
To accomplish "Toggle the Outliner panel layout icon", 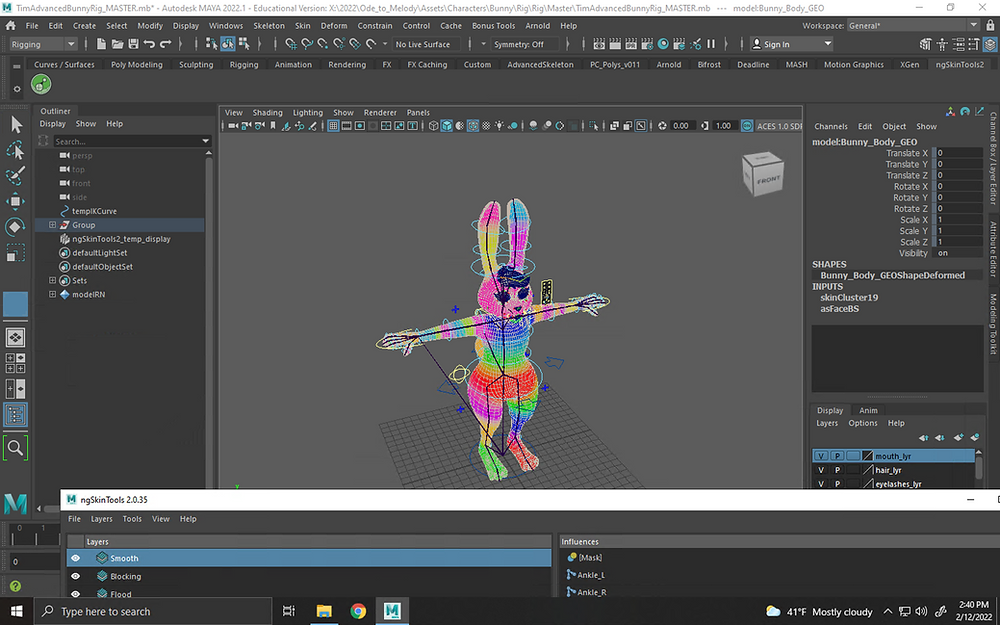I will (15, 415).
